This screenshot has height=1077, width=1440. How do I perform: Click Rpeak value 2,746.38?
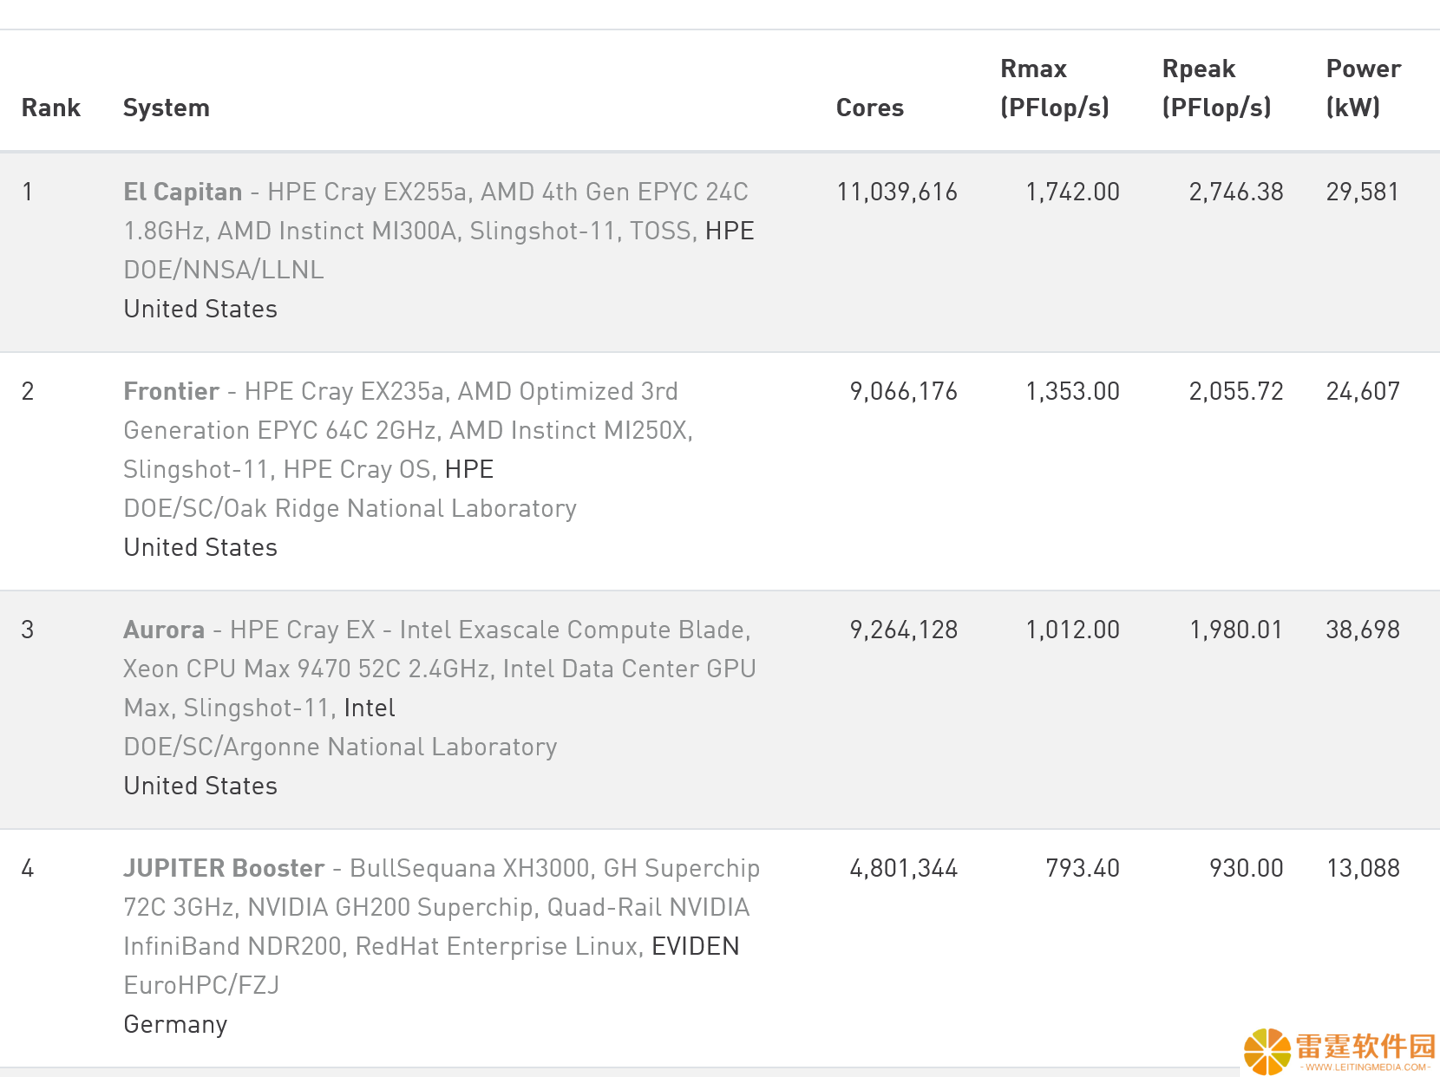pos(1236,191)
